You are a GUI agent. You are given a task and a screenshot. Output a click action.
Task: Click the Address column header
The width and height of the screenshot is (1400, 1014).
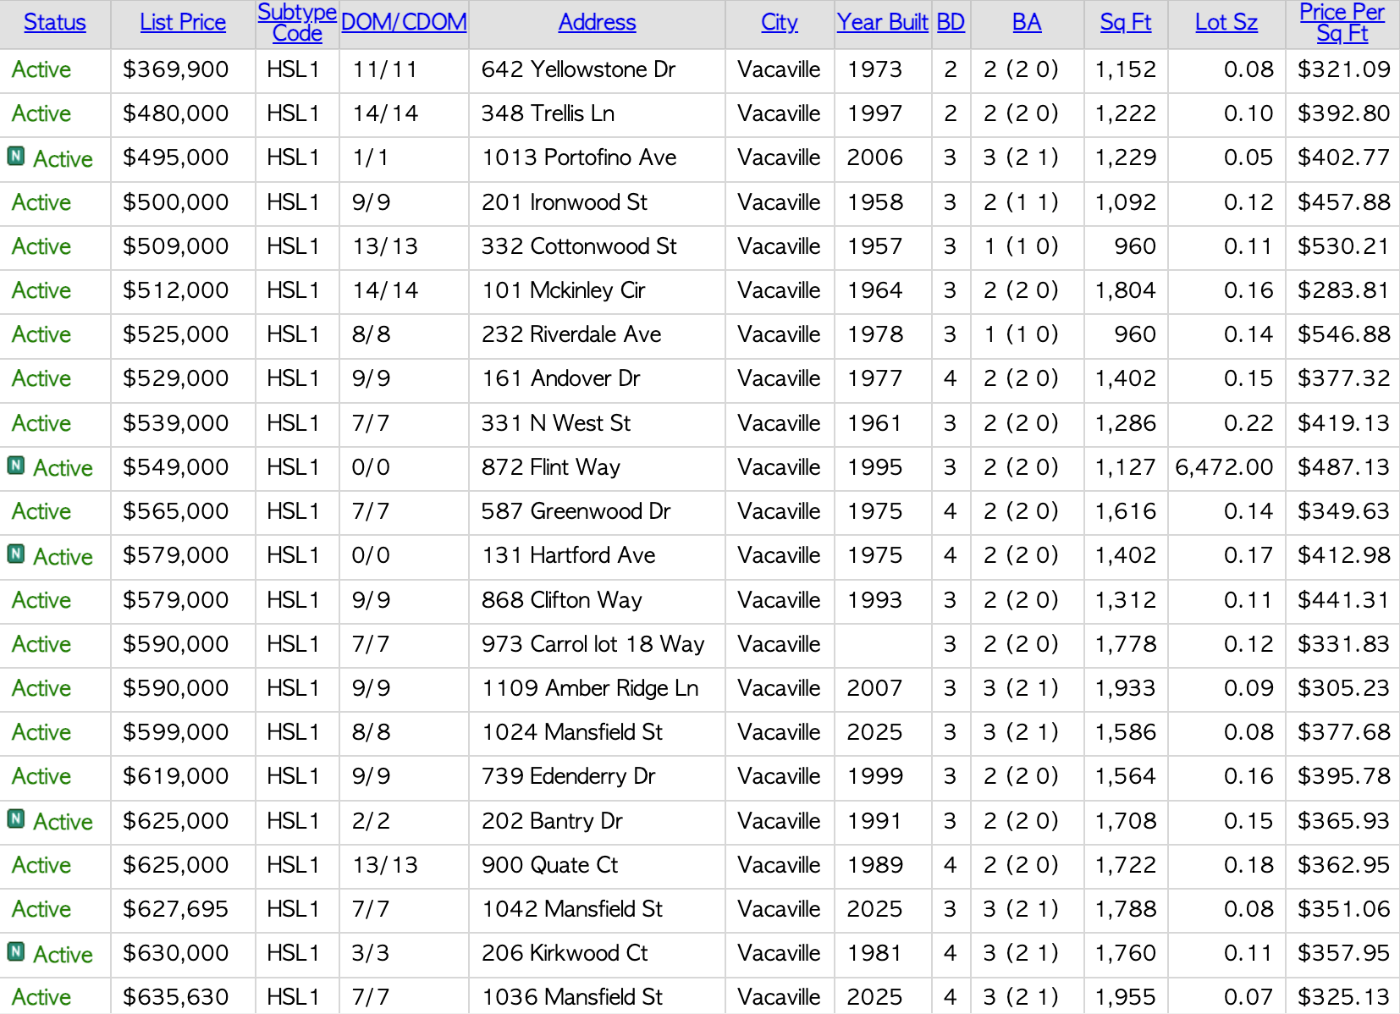coord(597,22)
